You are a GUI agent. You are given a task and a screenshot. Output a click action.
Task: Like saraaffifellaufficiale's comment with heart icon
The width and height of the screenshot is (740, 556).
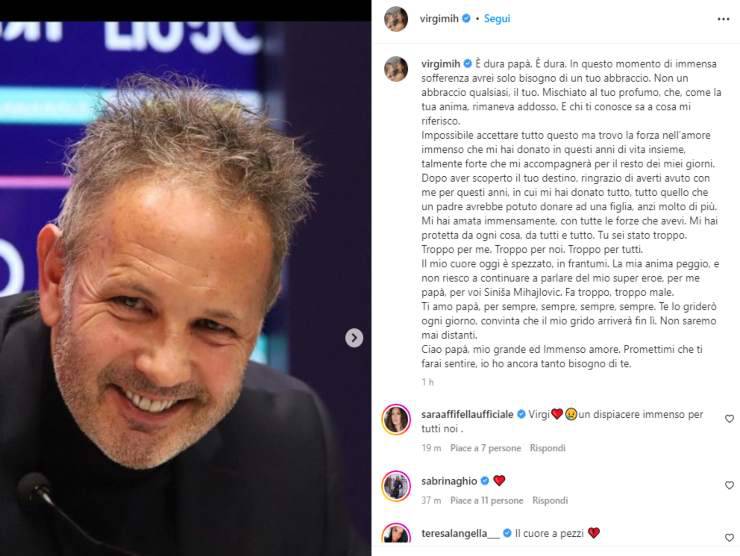click(729, 419)
